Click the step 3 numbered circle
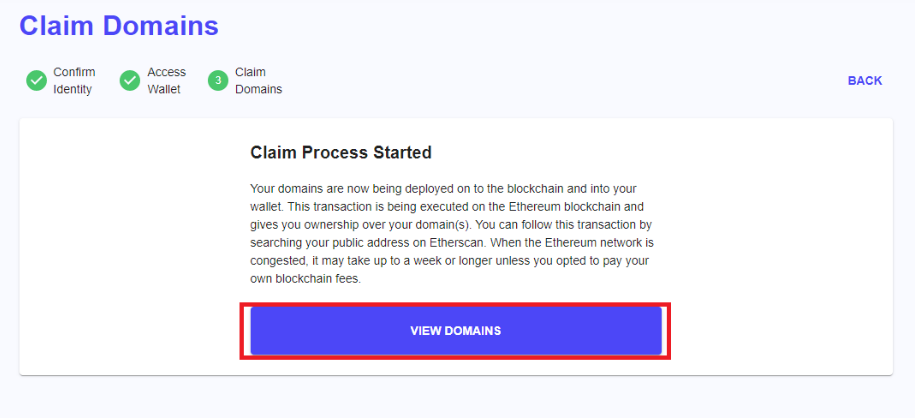Image resolution: width=915 pixels, height=418 pixels. 218,81
